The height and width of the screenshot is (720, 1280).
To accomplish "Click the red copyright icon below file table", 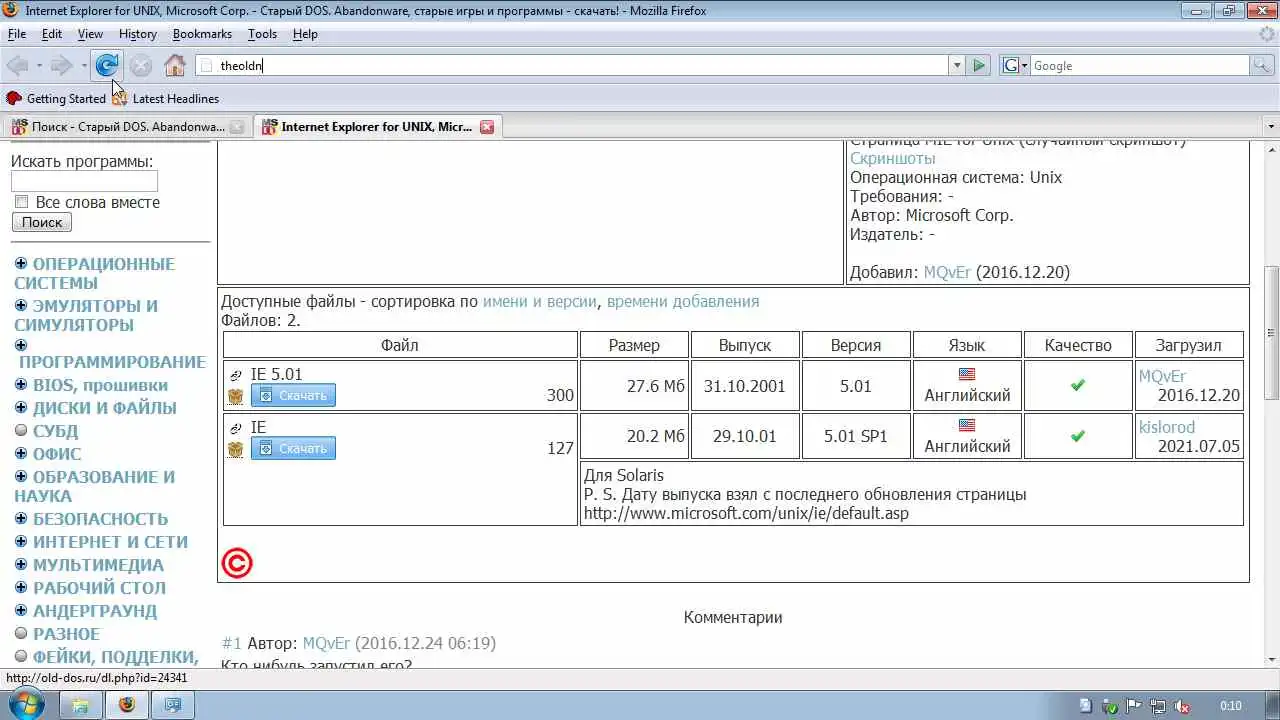I will coord(237,563).
